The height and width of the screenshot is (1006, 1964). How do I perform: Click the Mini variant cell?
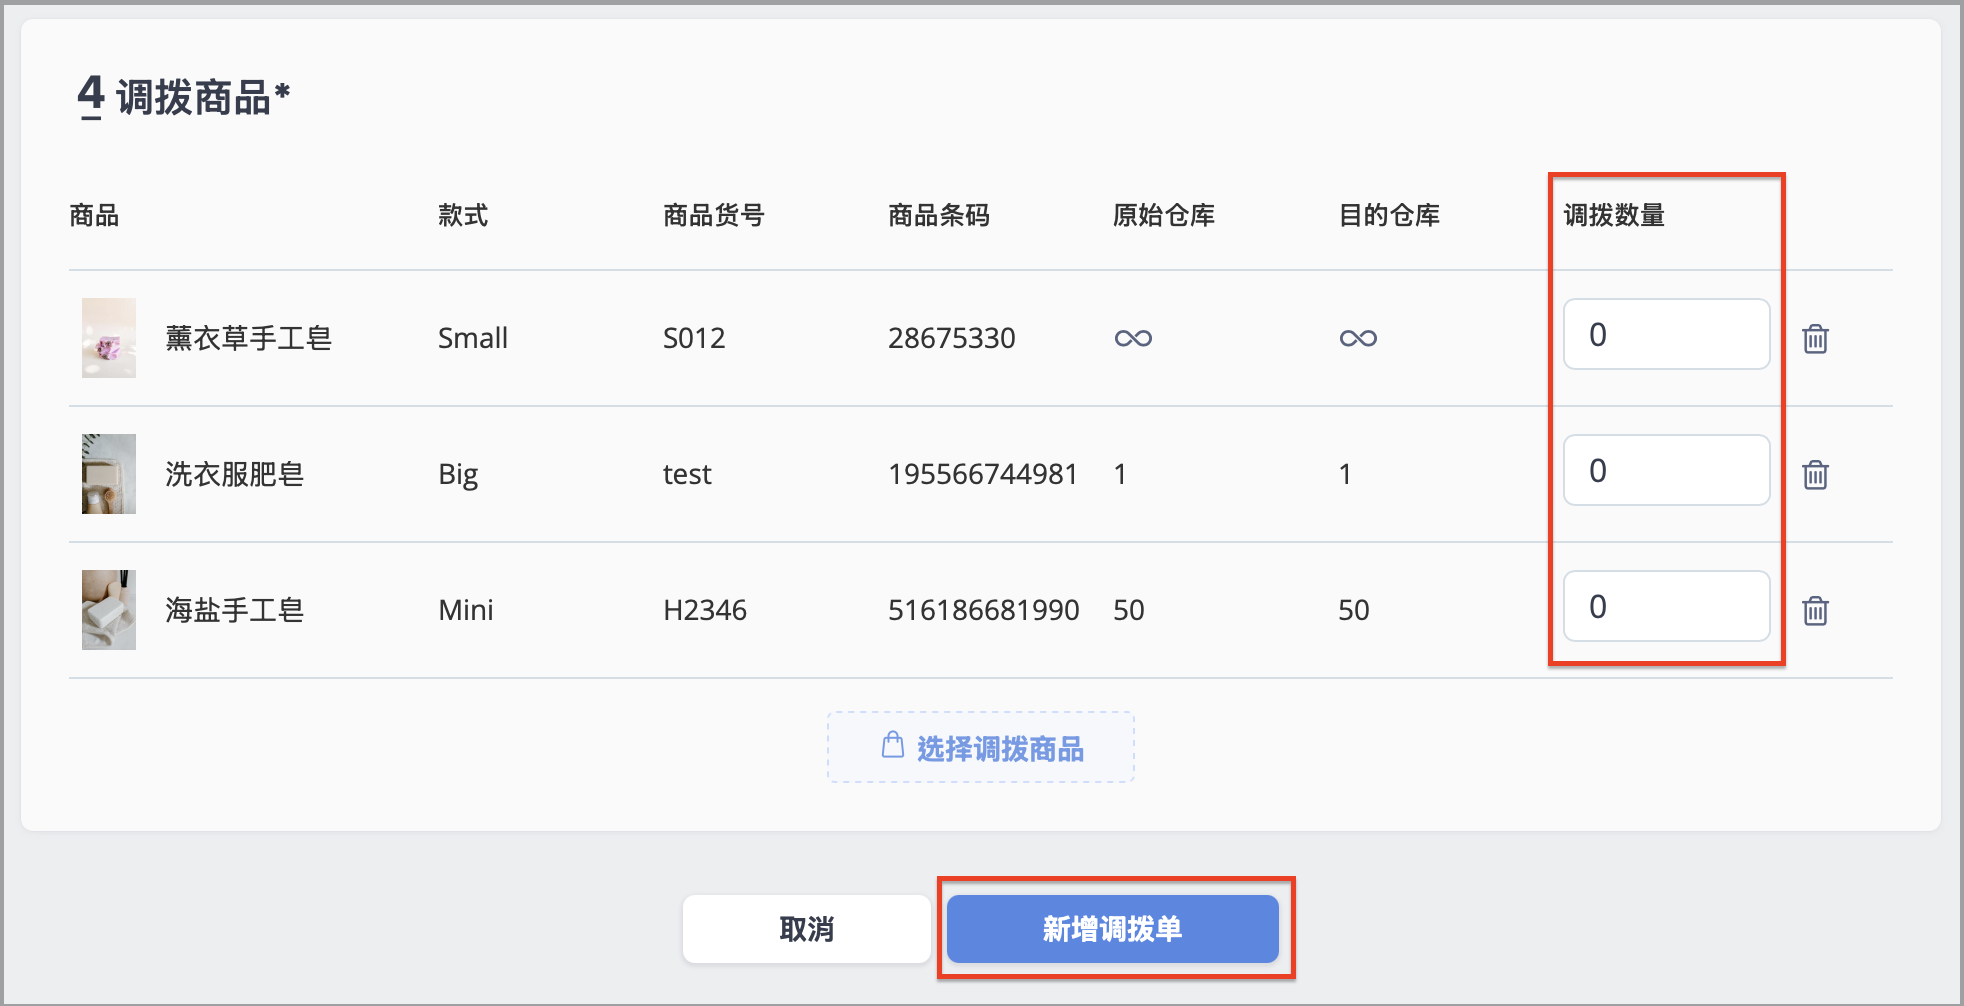(466, 610)
